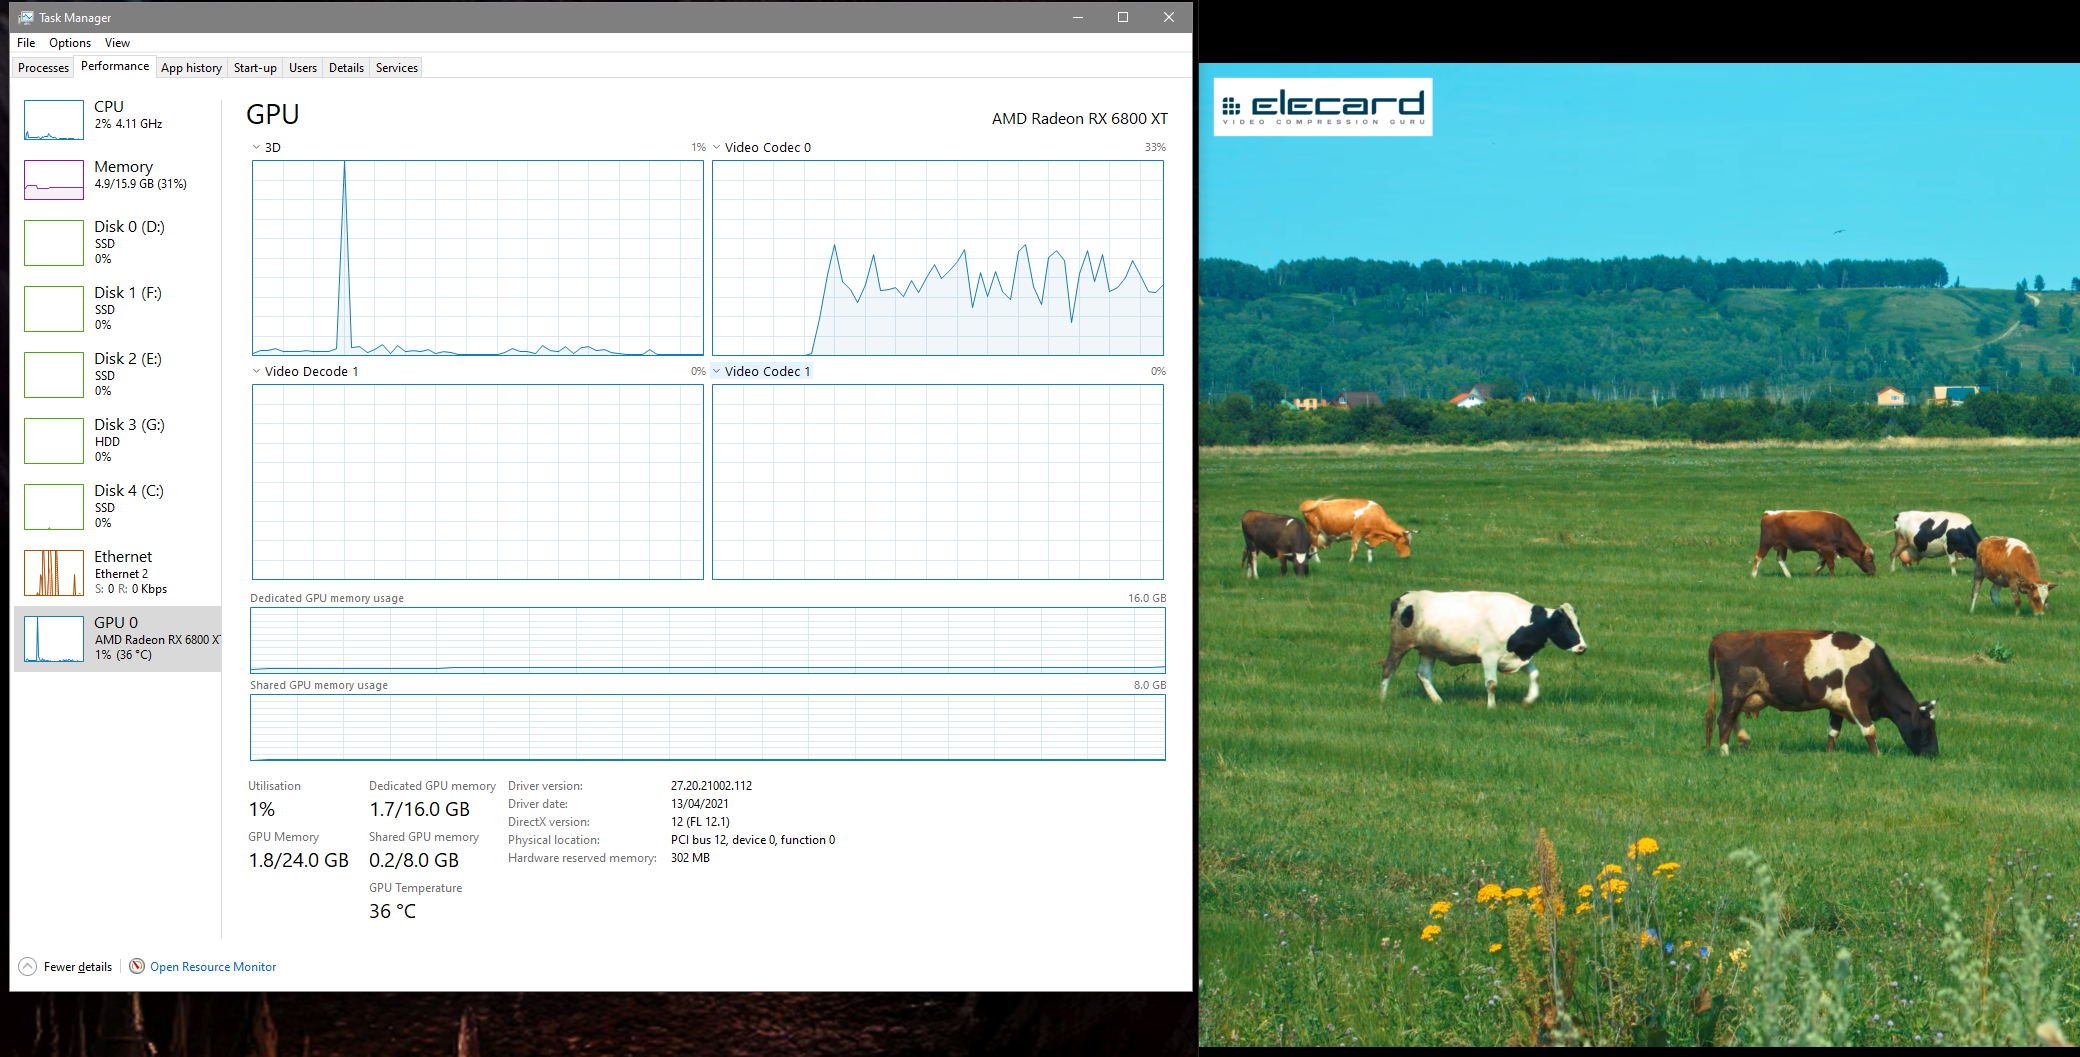The image size is (2080, 1057).
Task: Switch to the Details tab
Action: [x=346, y=68]
